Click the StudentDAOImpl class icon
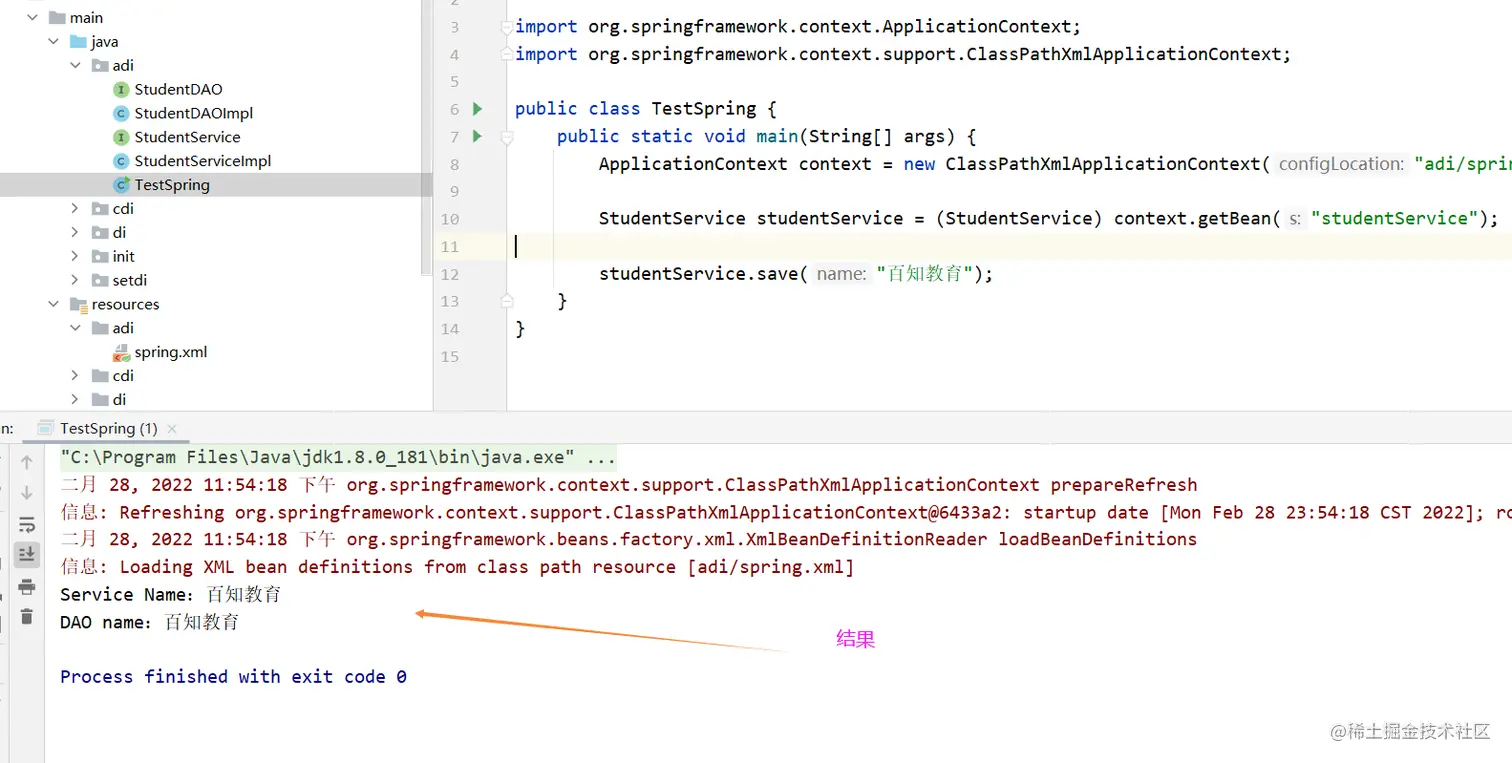This screenshot has width=1512, height=763. [121, 113]
